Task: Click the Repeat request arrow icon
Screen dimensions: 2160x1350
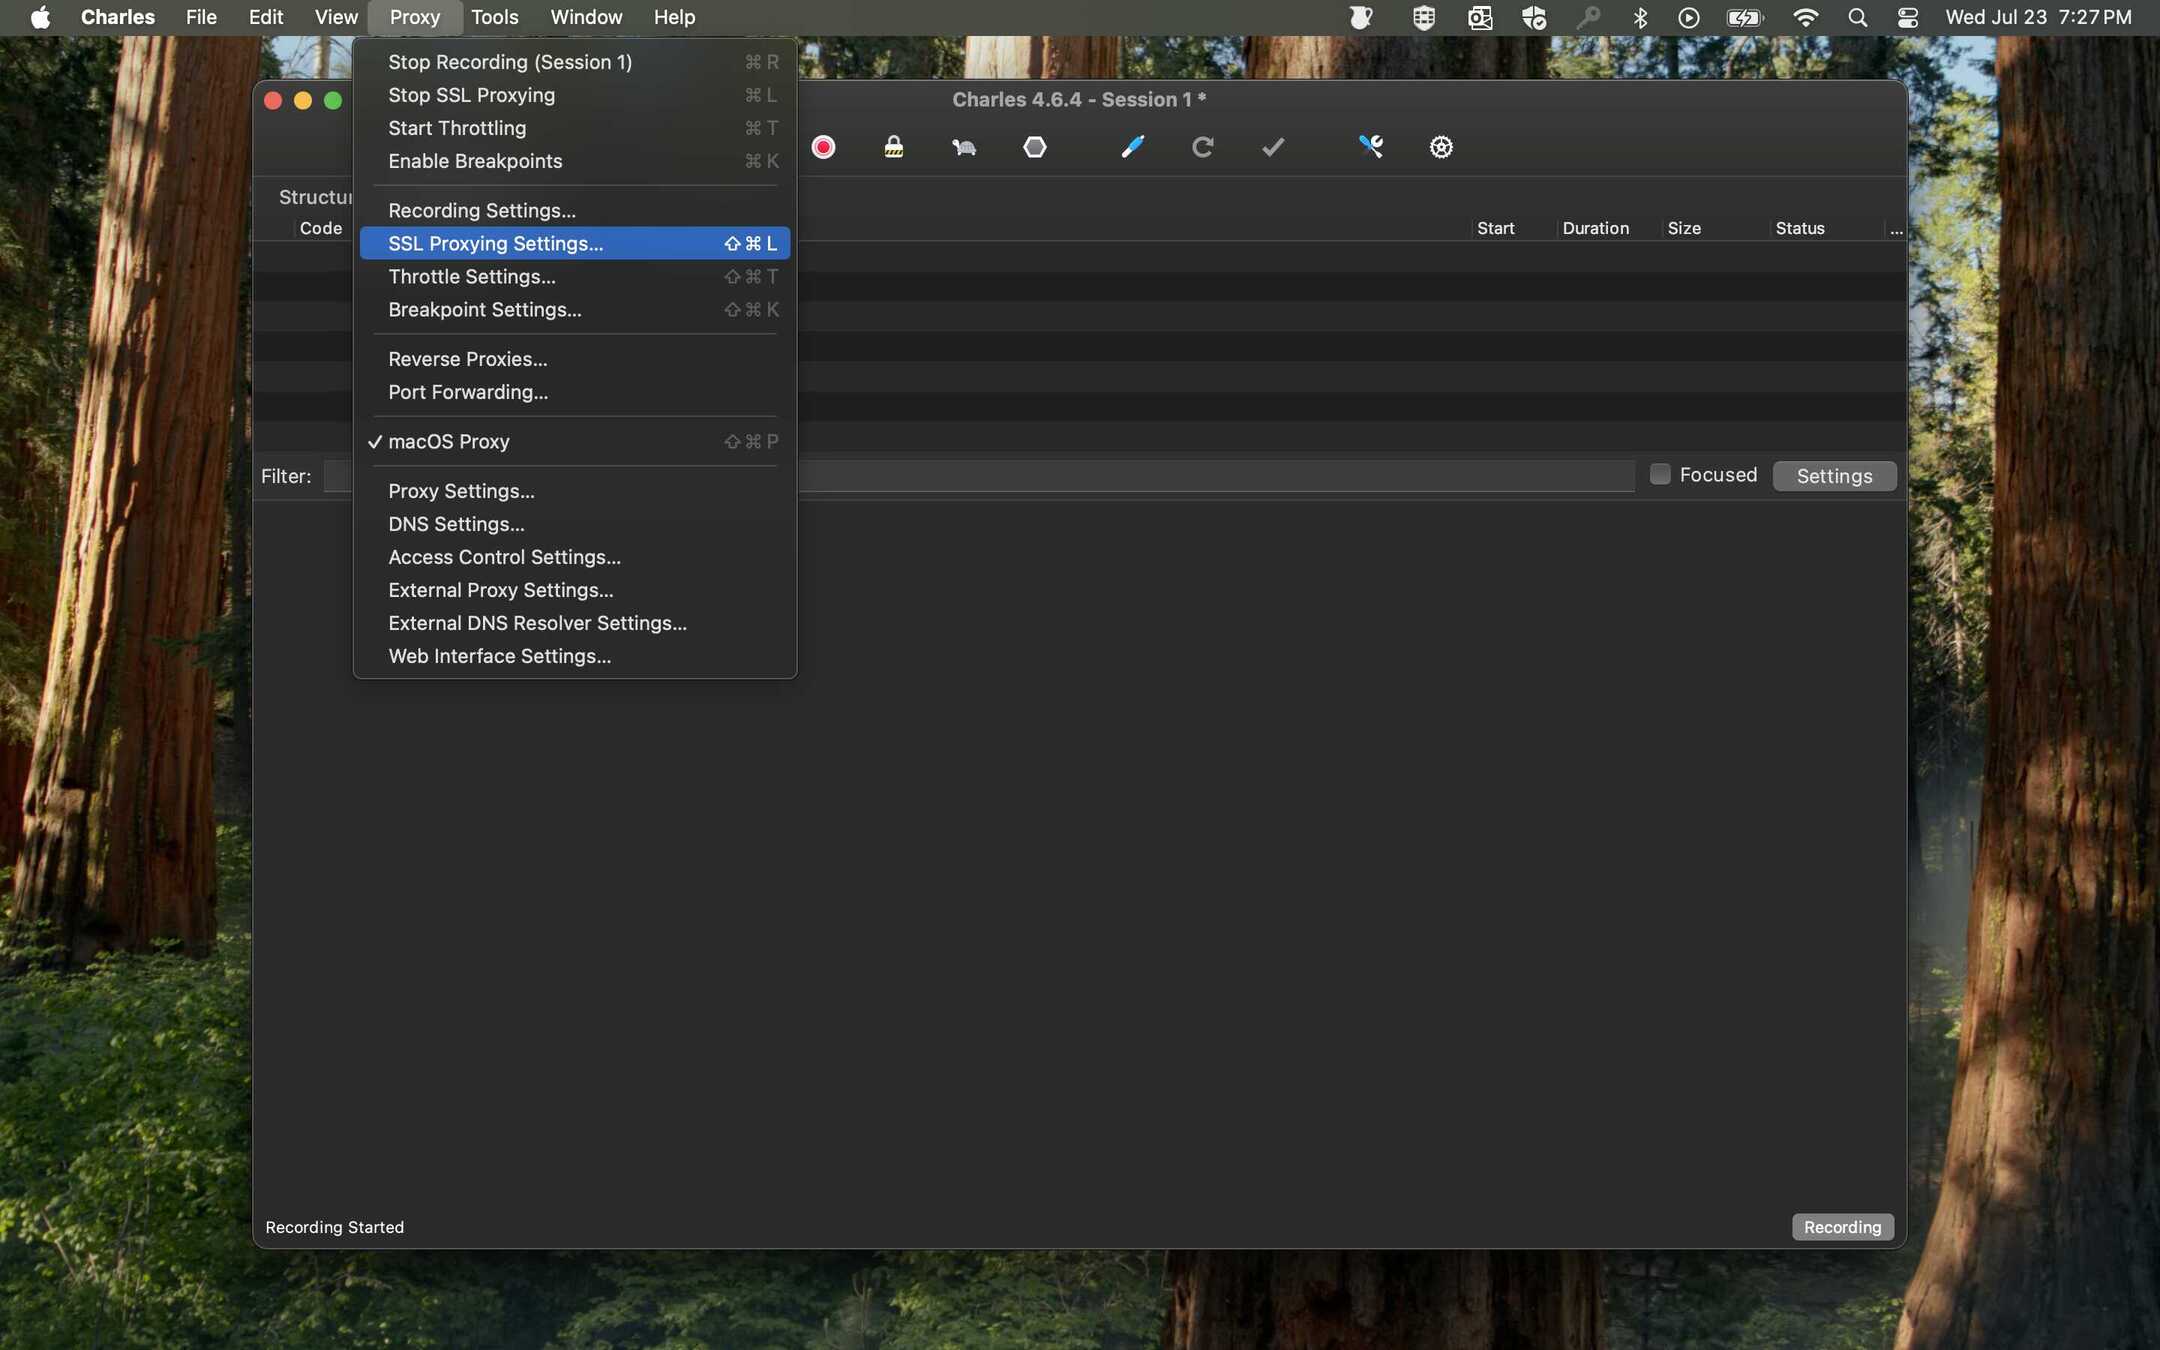Action: pos(1203,147)
